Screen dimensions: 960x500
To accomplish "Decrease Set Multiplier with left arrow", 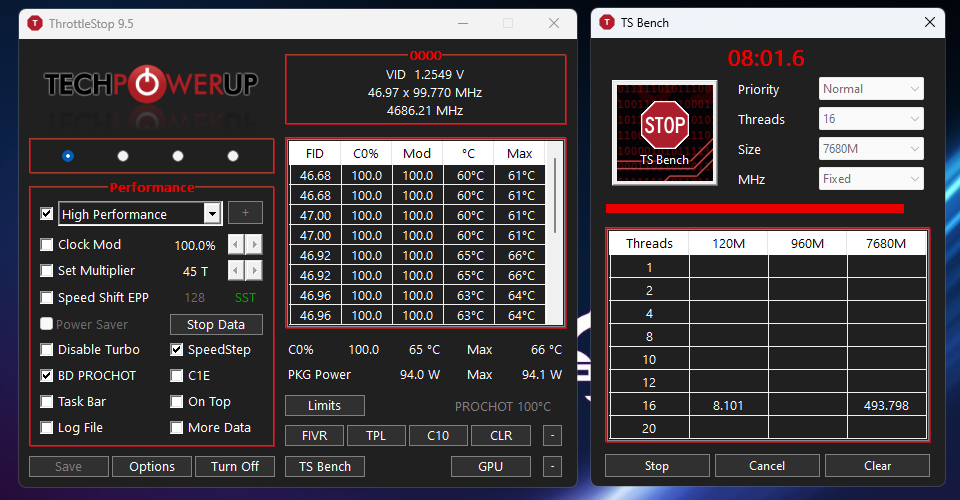I will click(x=236, y=271).
